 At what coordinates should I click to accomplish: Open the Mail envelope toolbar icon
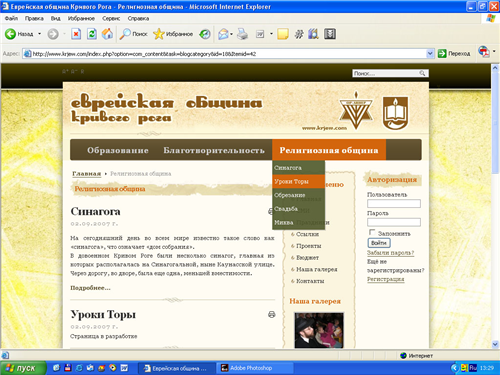click(223, 34)
